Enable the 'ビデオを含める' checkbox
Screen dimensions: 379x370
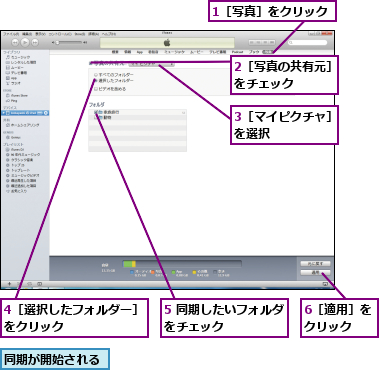point(96,89)
